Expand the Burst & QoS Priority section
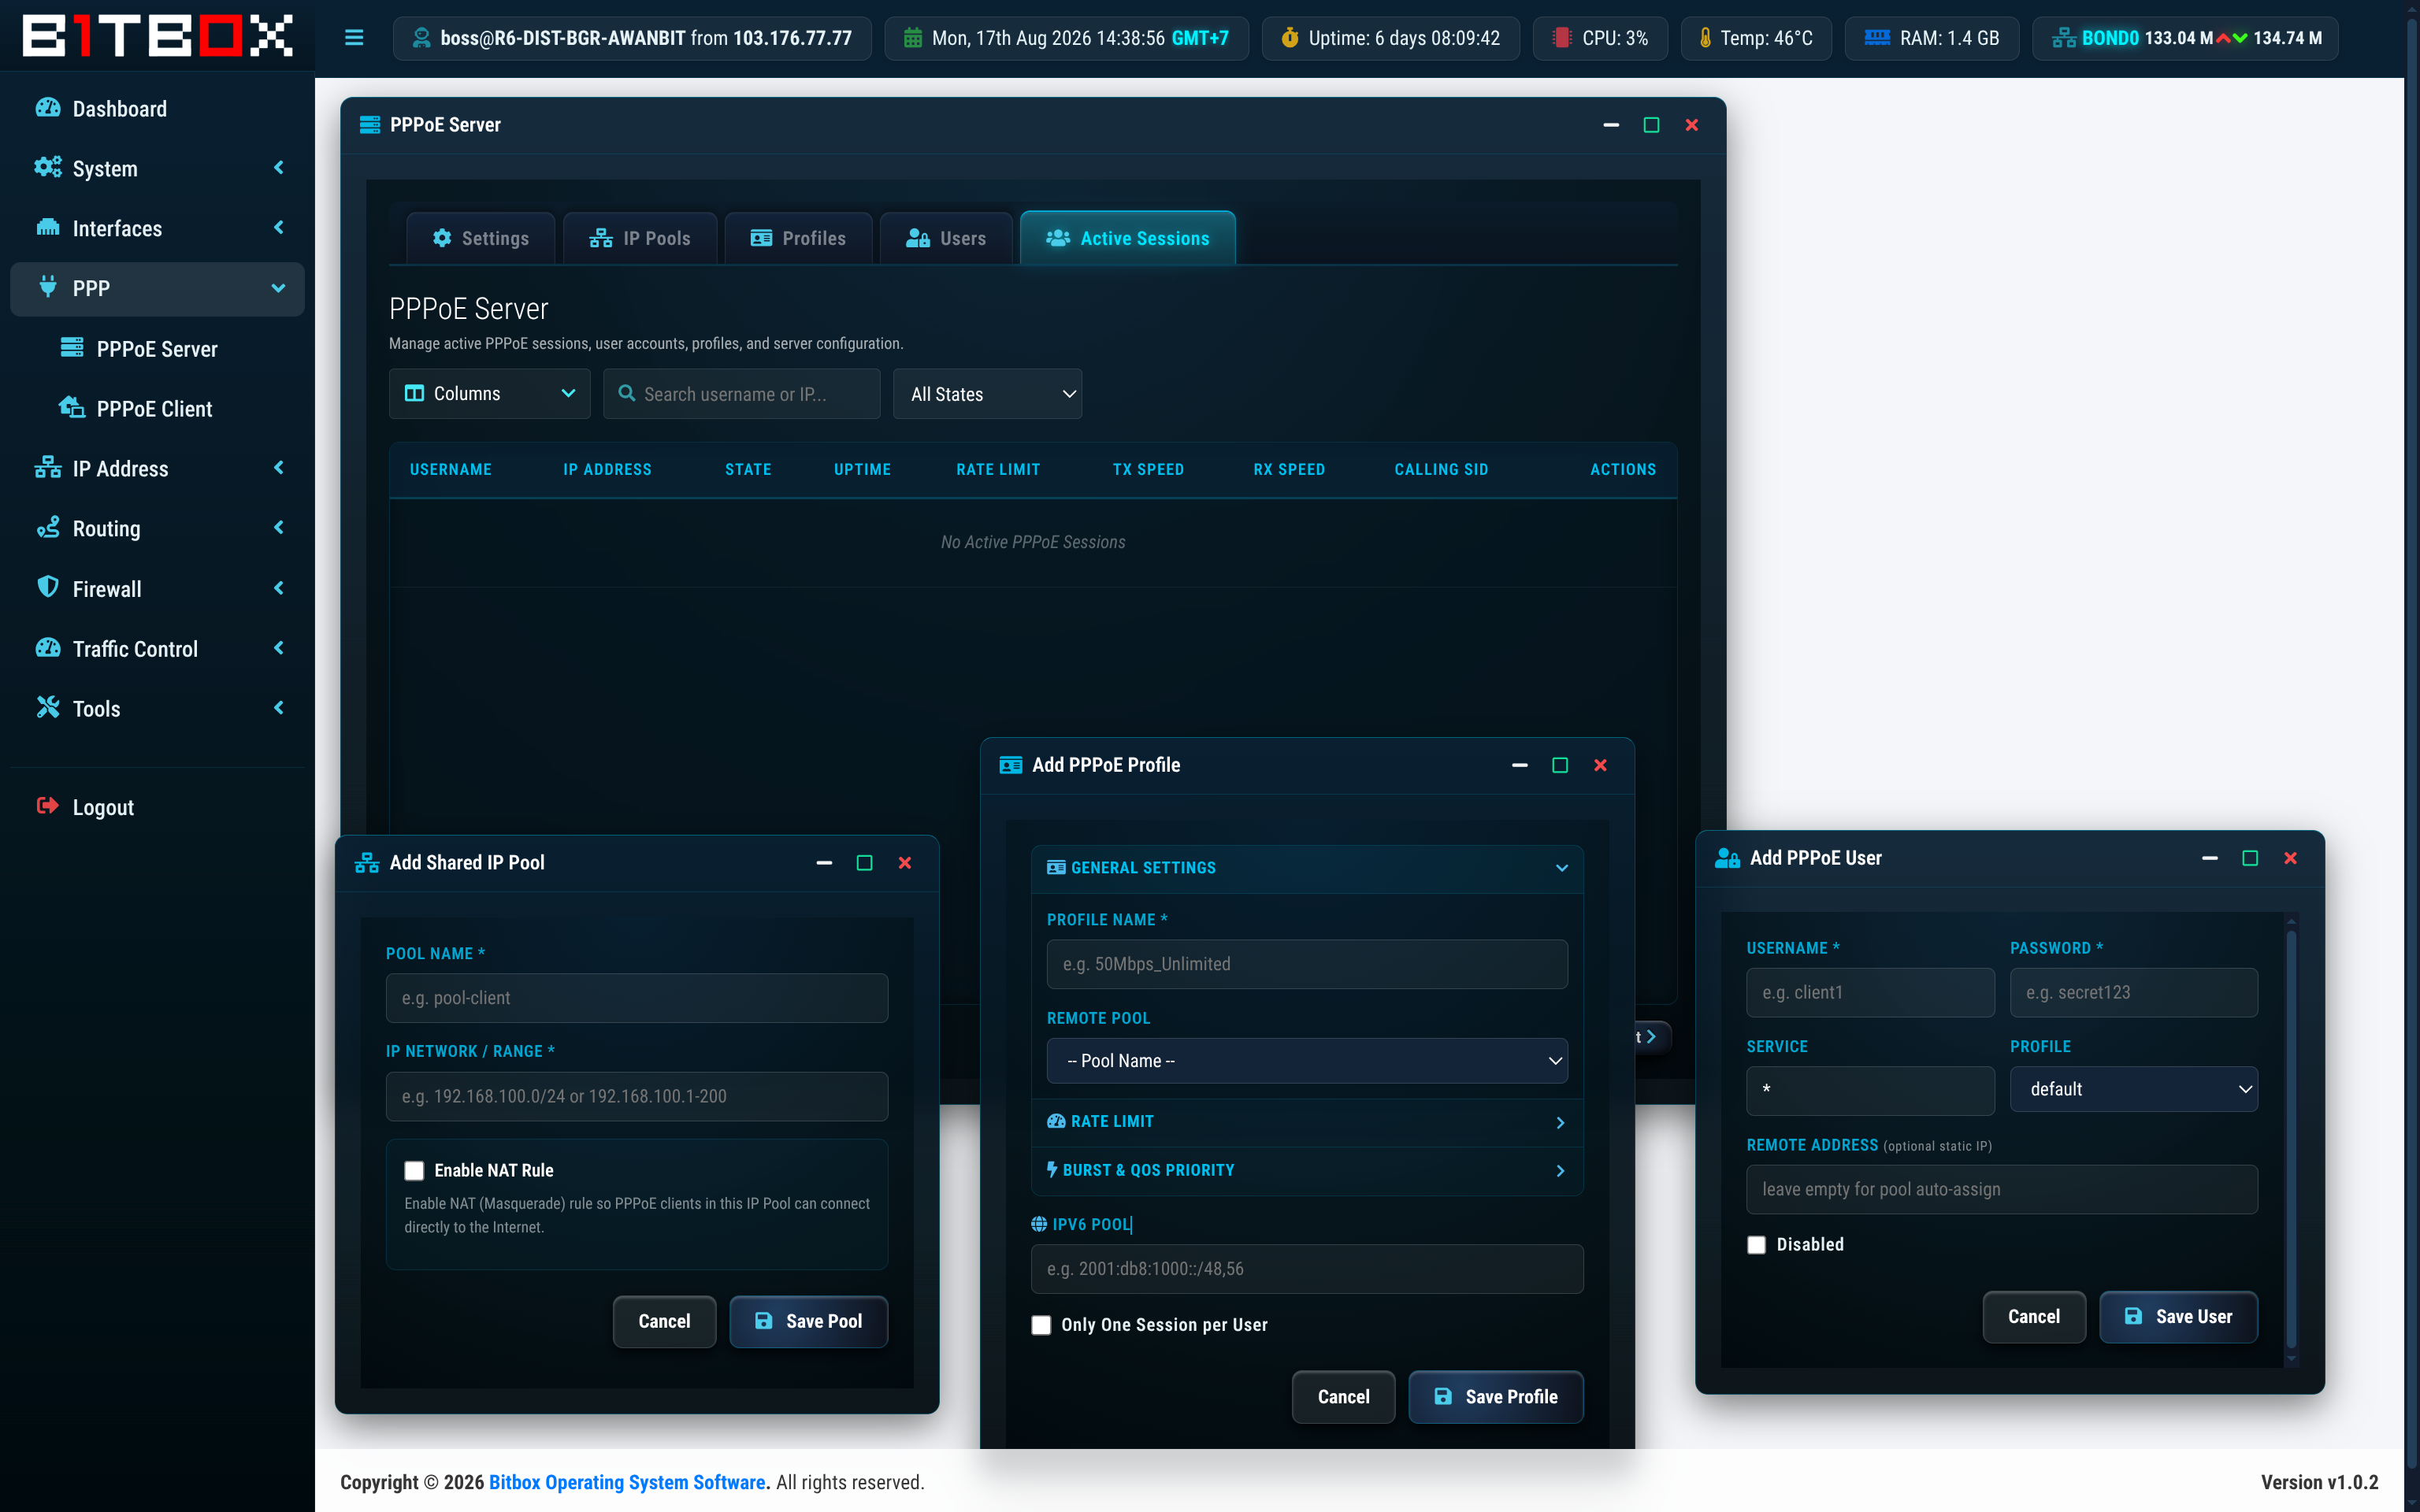Viewport: 2420px width, 1512px height. coord(1307,1170)
